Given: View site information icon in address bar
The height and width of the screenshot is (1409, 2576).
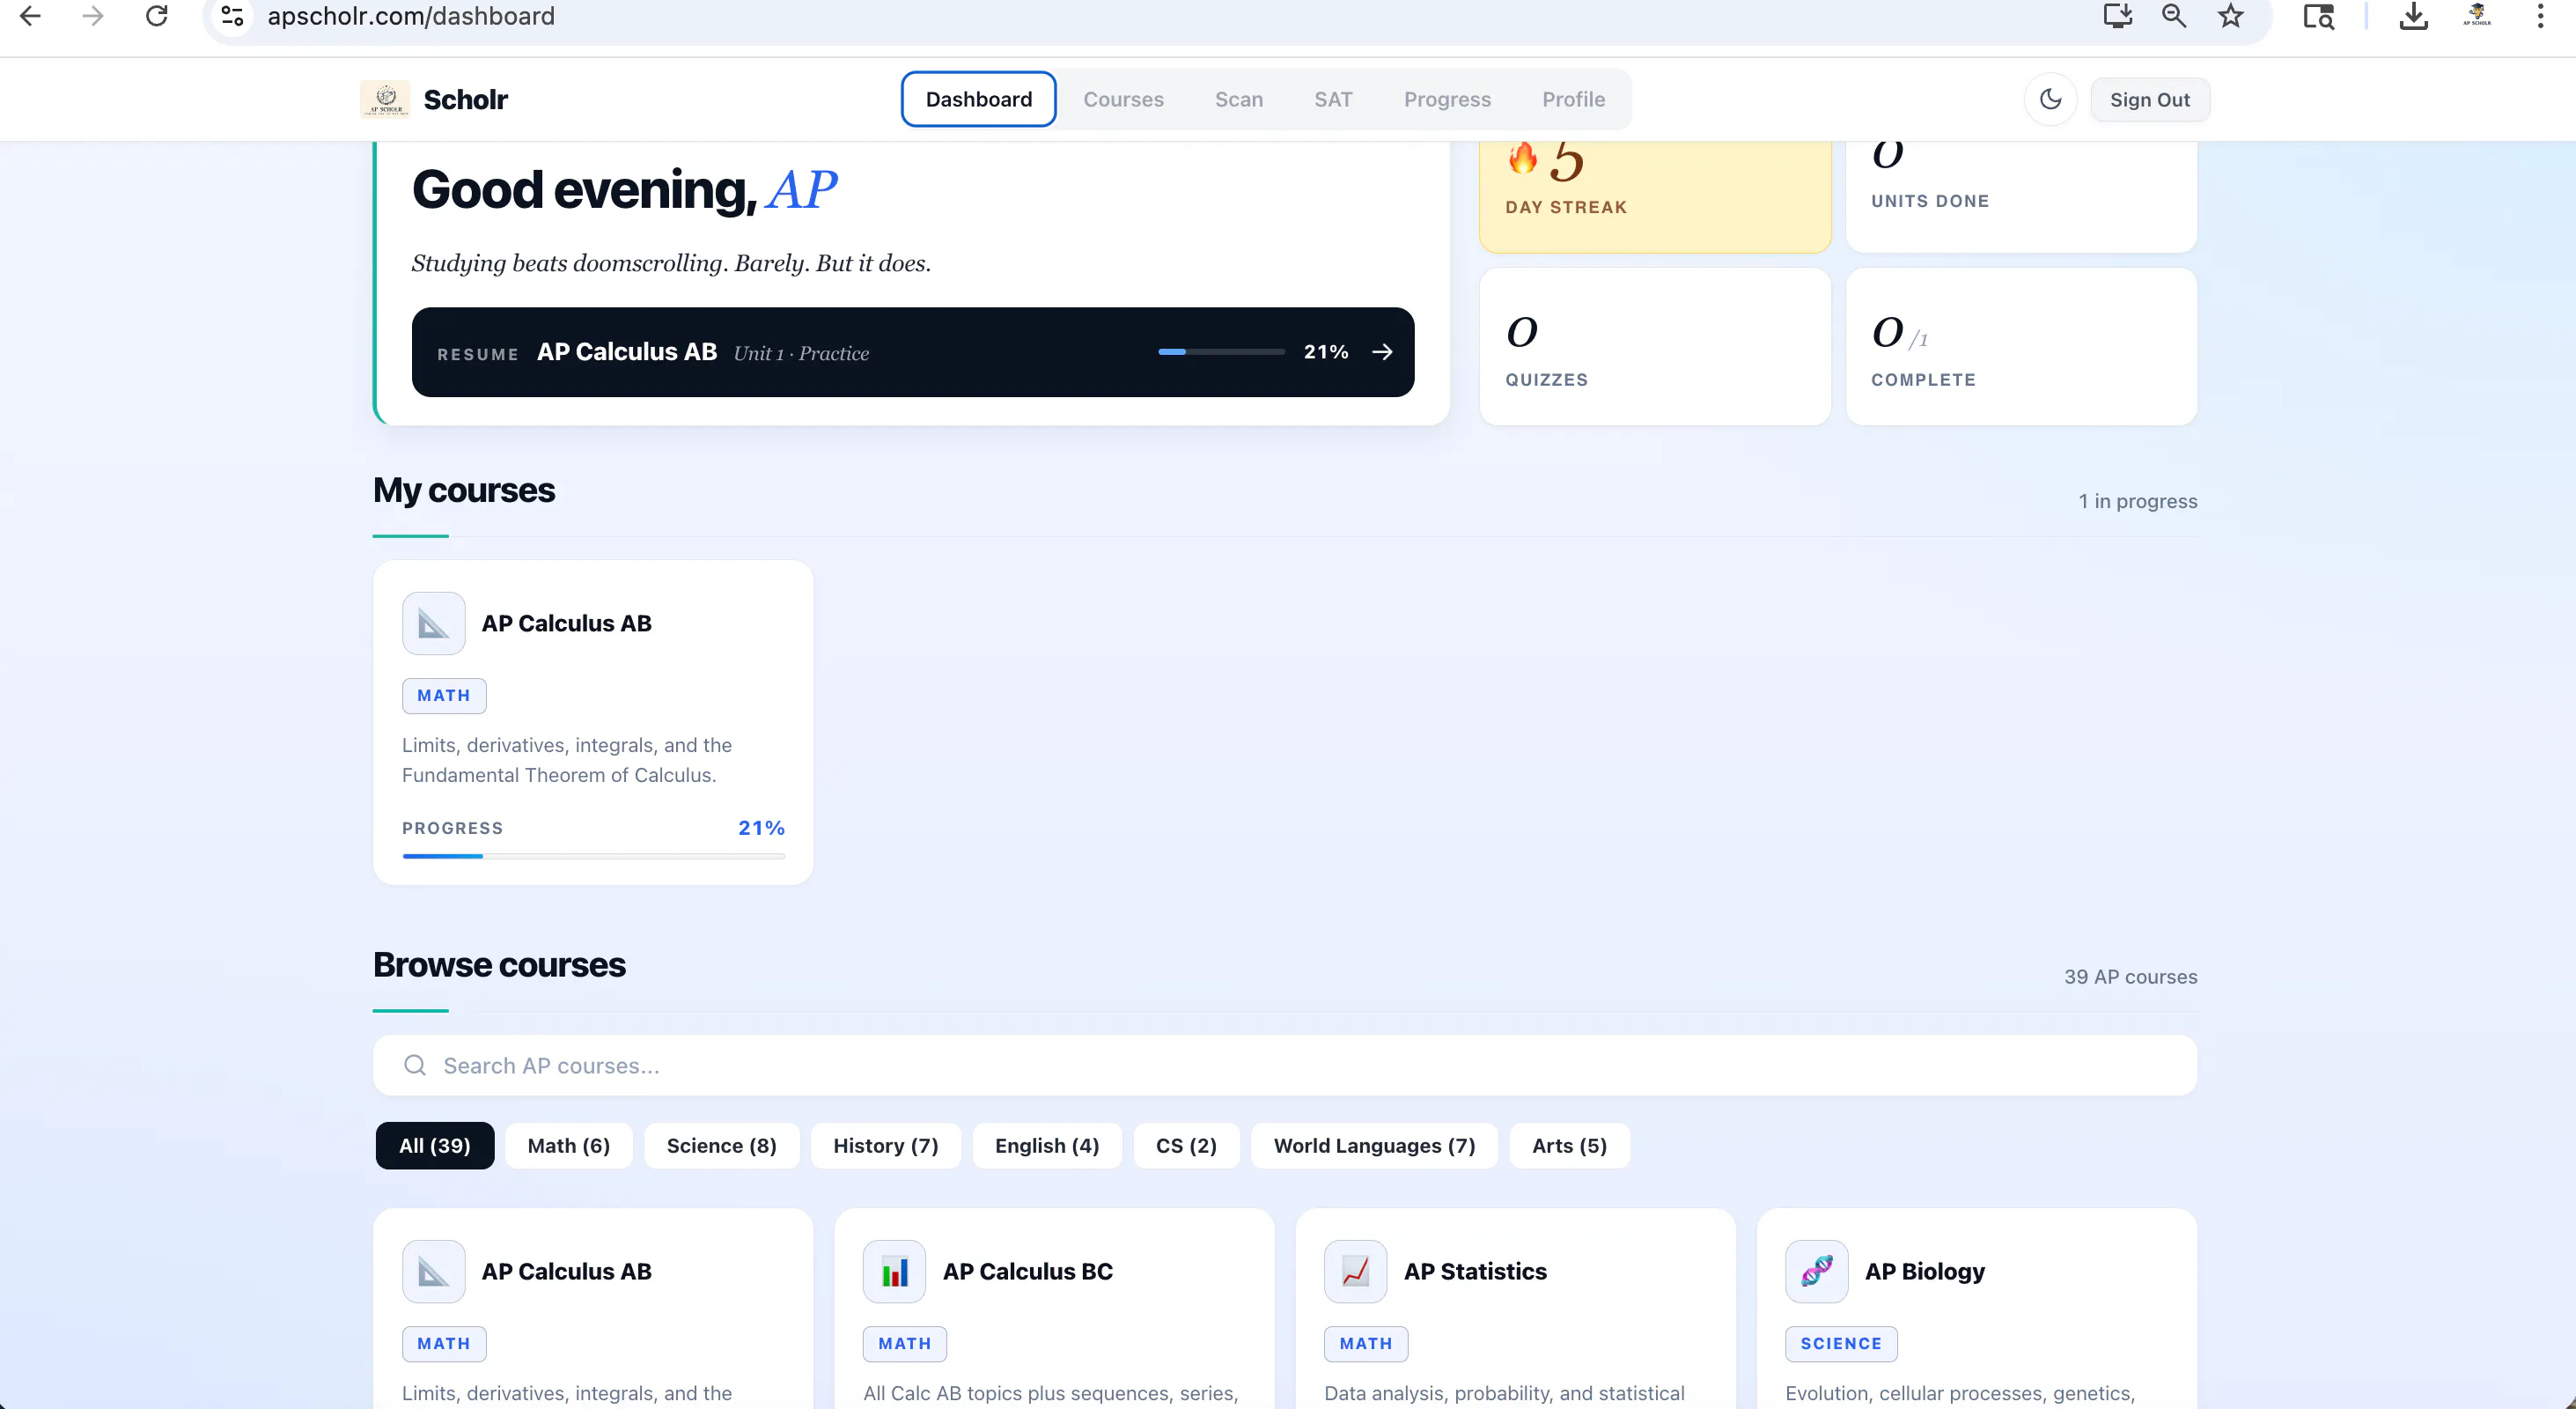Looking at the screenshot, I should coord(233,16).
